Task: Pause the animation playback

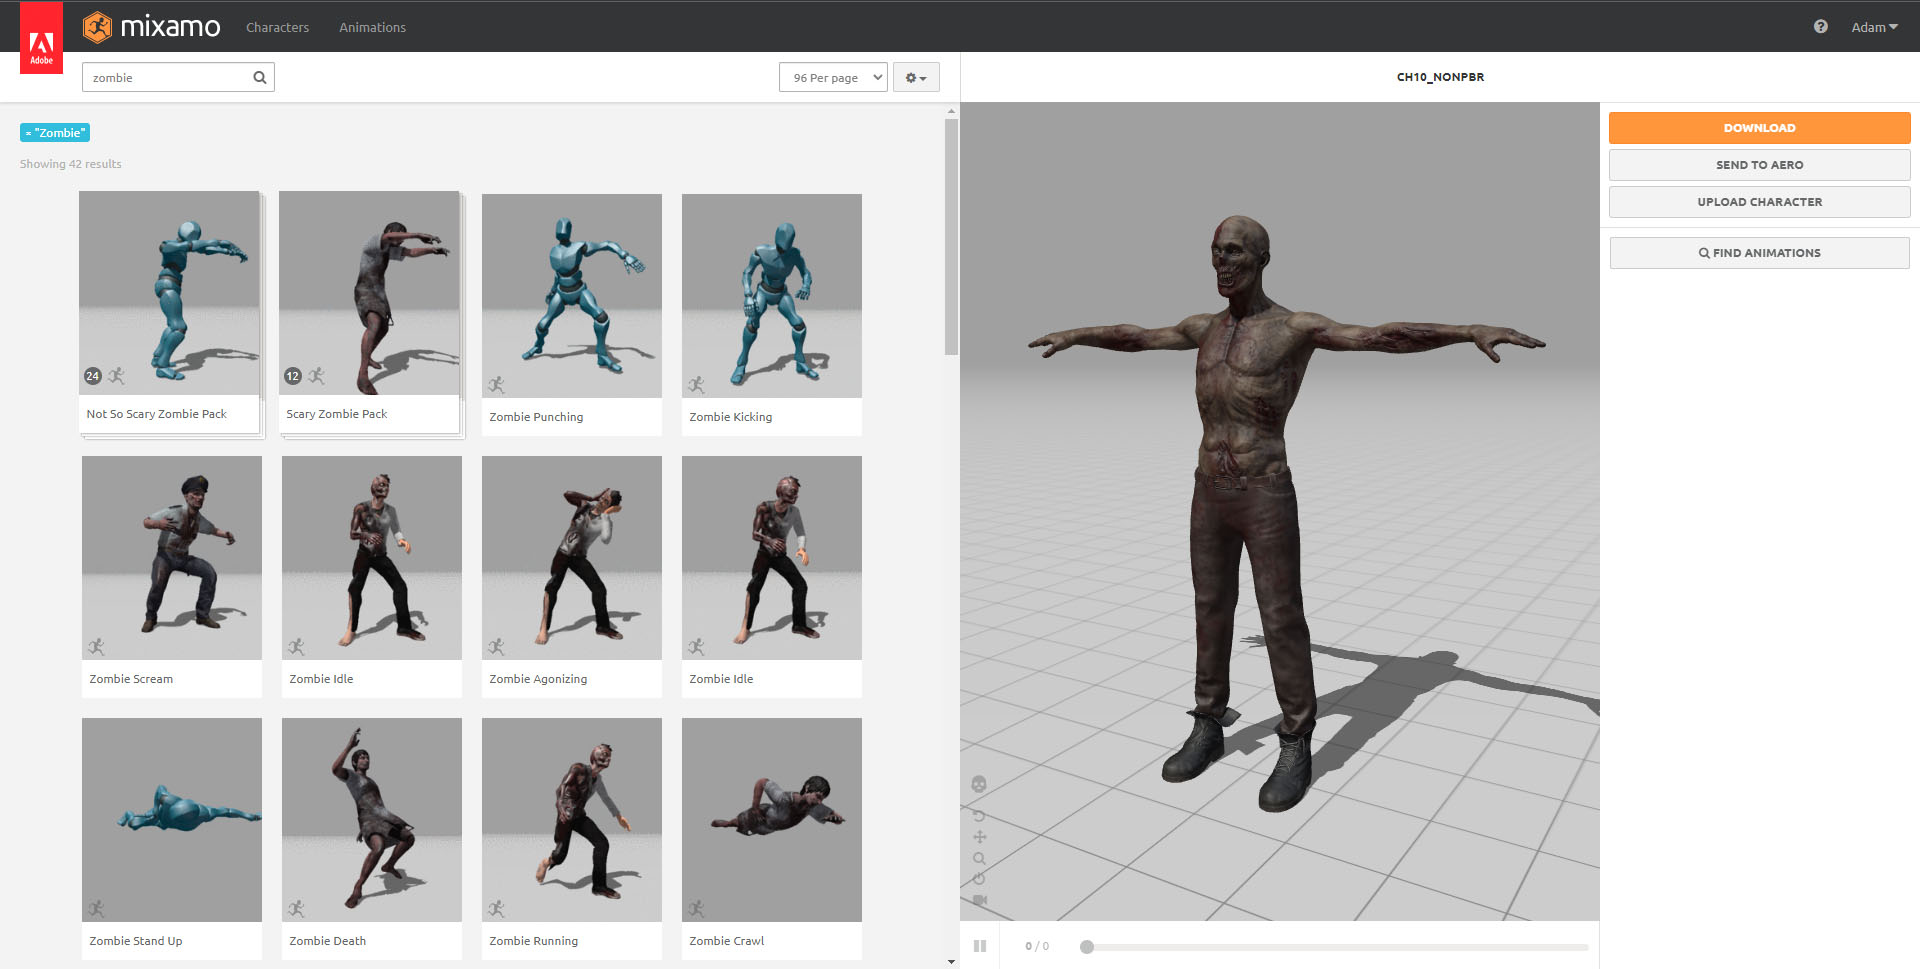Action: 980,945
